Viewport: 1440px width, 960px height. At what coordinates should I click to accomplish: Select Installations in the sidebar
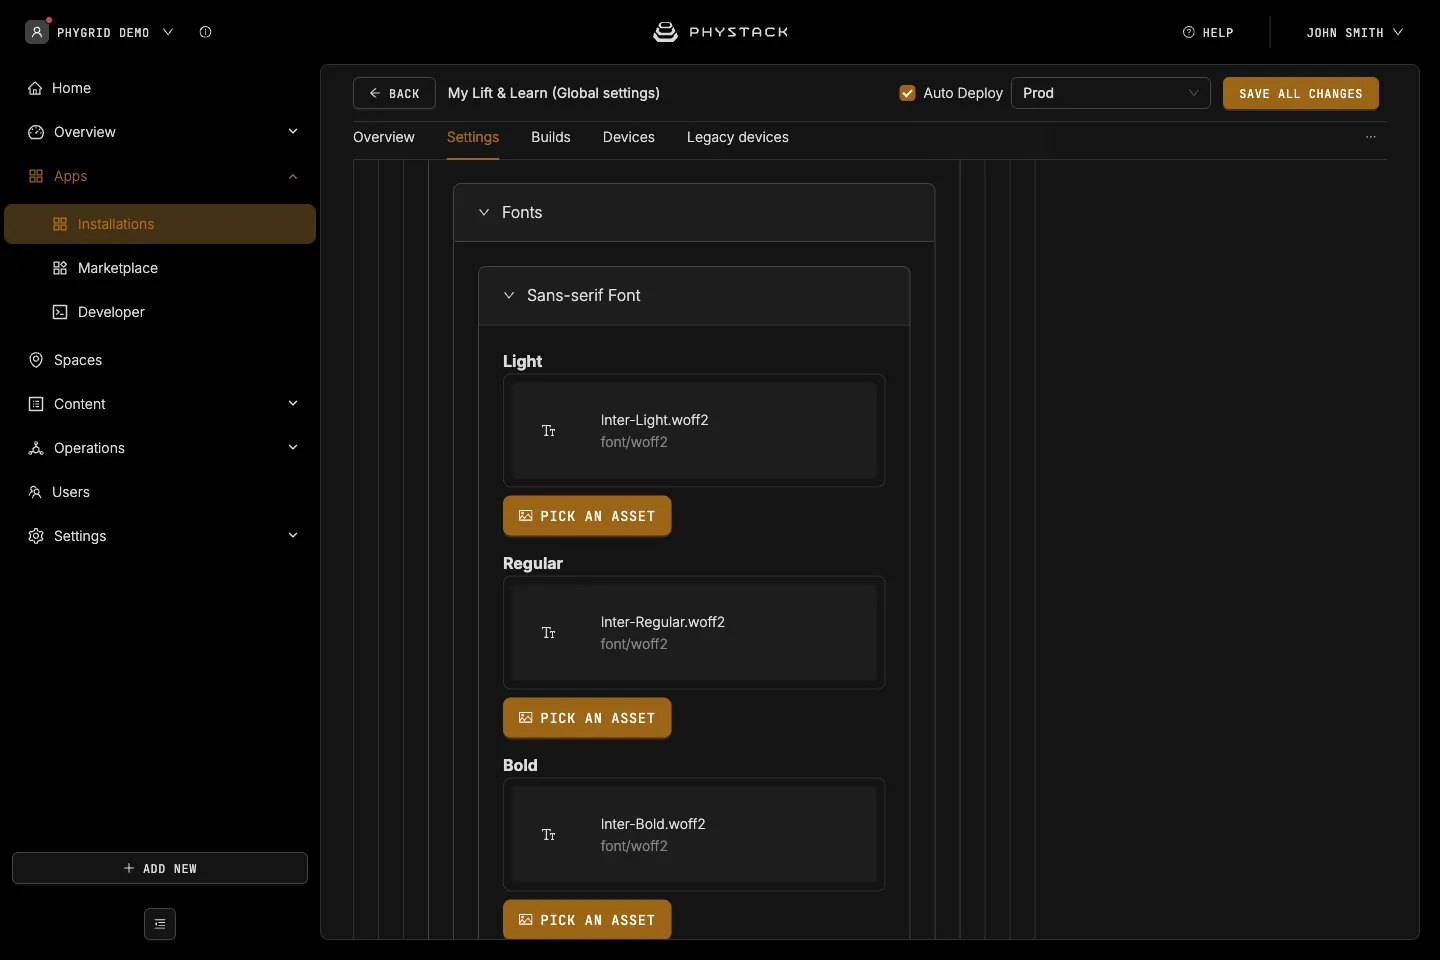(x=160, y=224)
